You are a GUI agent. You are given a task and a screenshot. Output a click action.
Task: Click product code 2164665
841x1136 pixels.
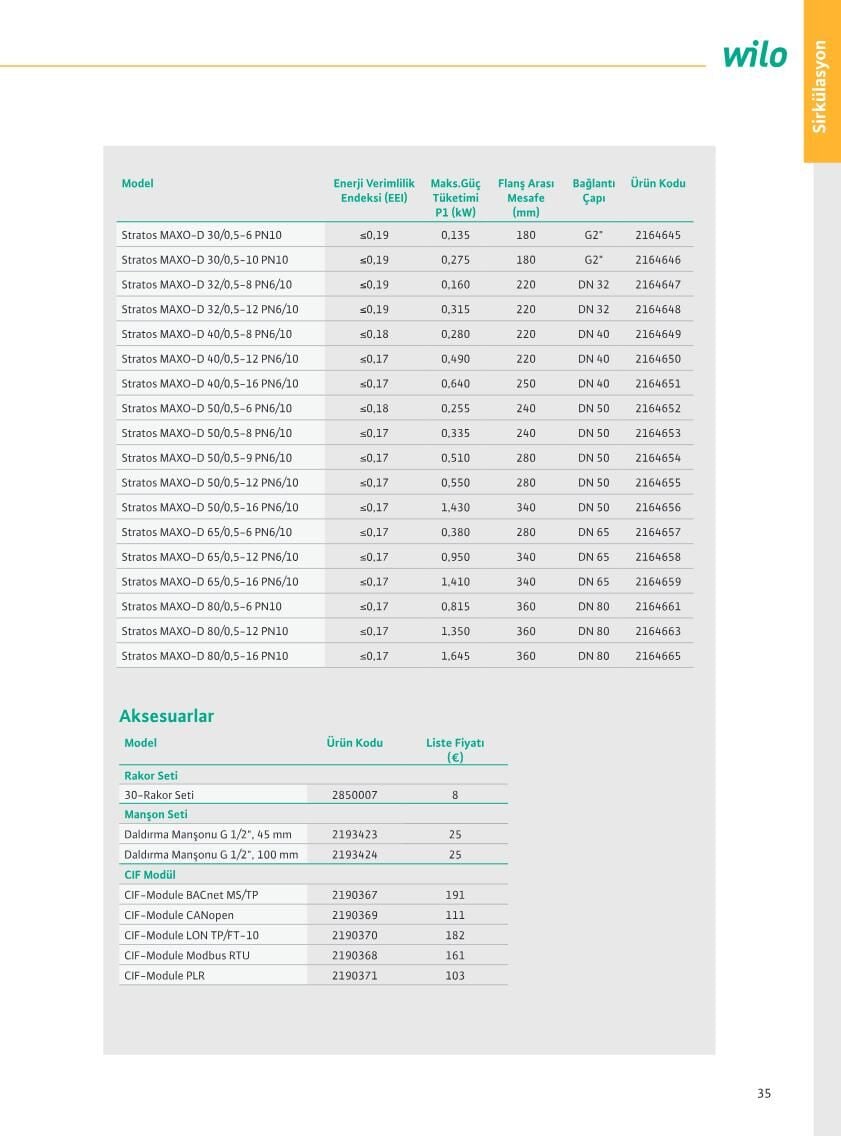pyautogui.click(x=658, y=656)
